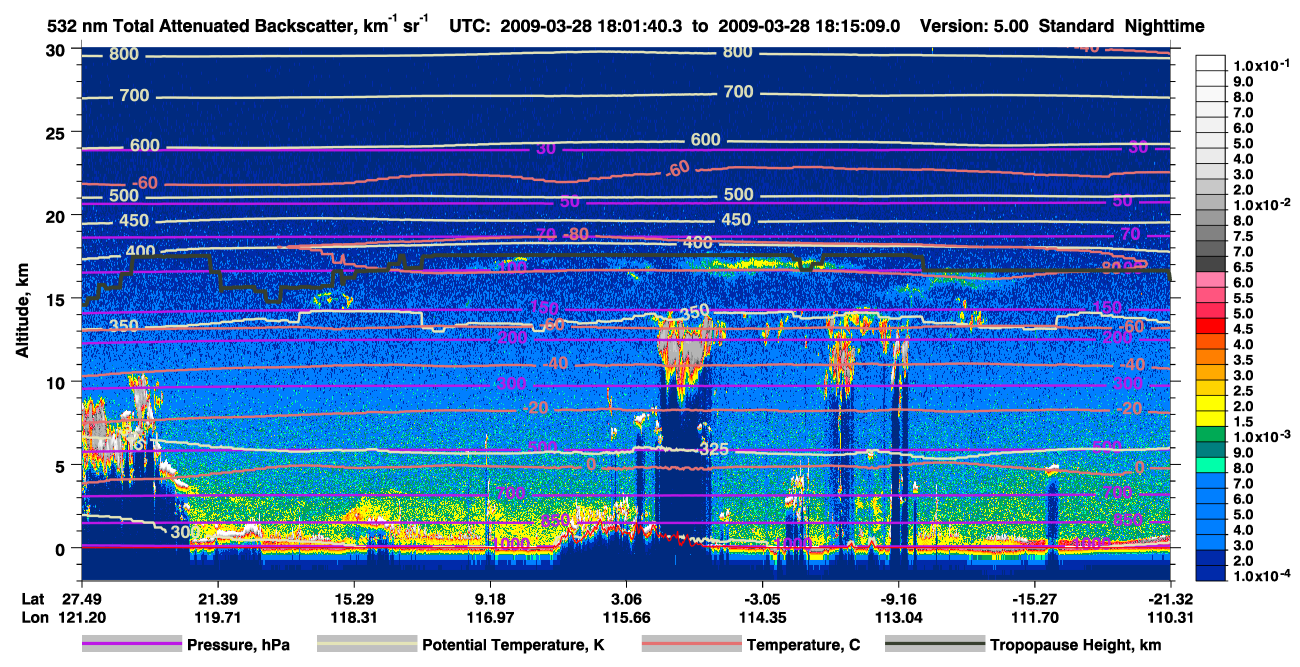Image resolution: width=1300 pixels, height=667 pixels.
Task: Click the colorbar label 5.5
Action: pyautogui.click(x=1243, y=297)
